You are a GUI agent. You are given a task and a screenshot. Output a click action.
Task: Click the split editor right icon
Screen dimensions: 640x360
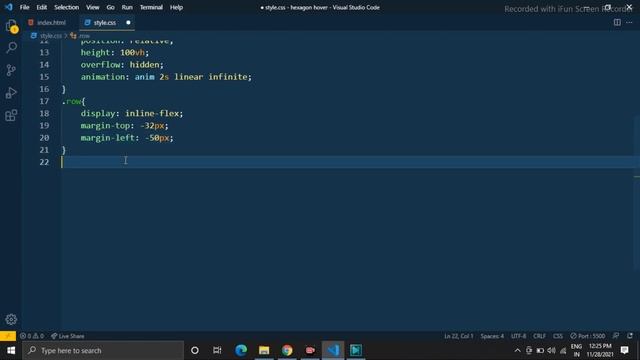click(x=617, y=22)
